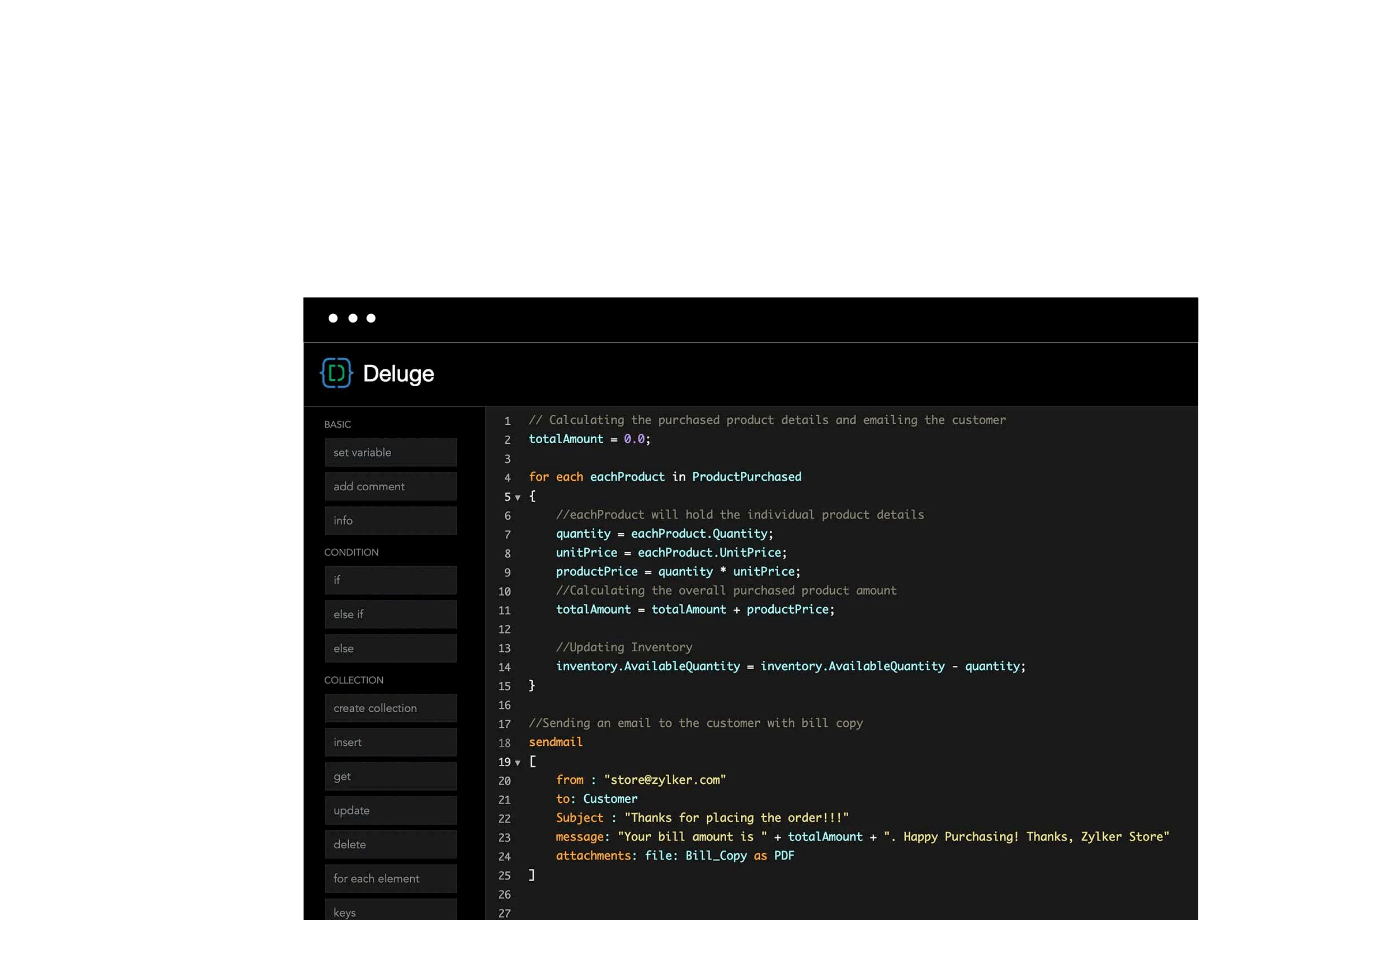Click line number 26 in the gutter

tap(504, 895)
